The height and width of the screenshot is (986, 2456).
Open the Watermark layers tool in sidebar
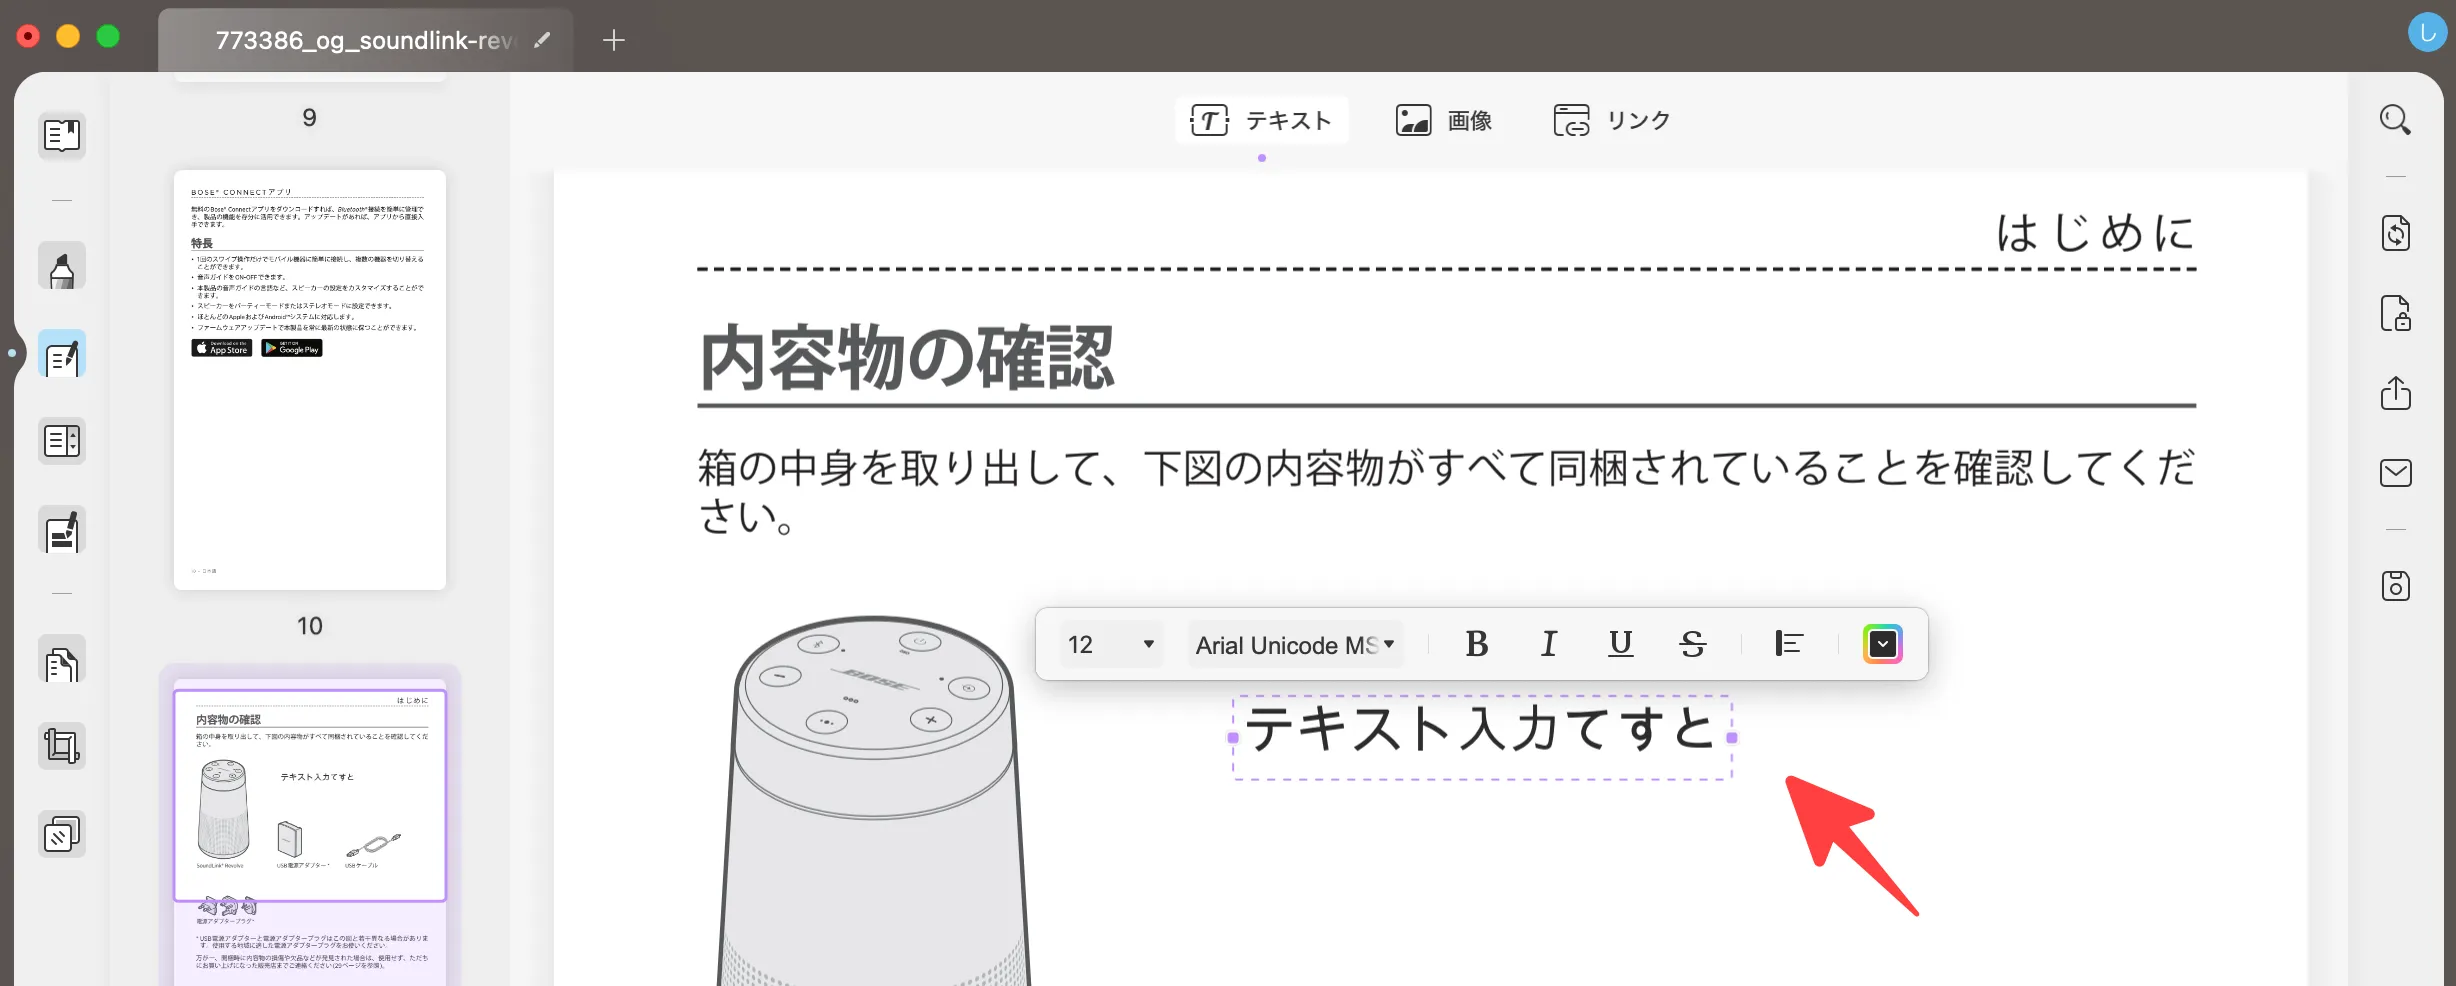click(62, 835)
